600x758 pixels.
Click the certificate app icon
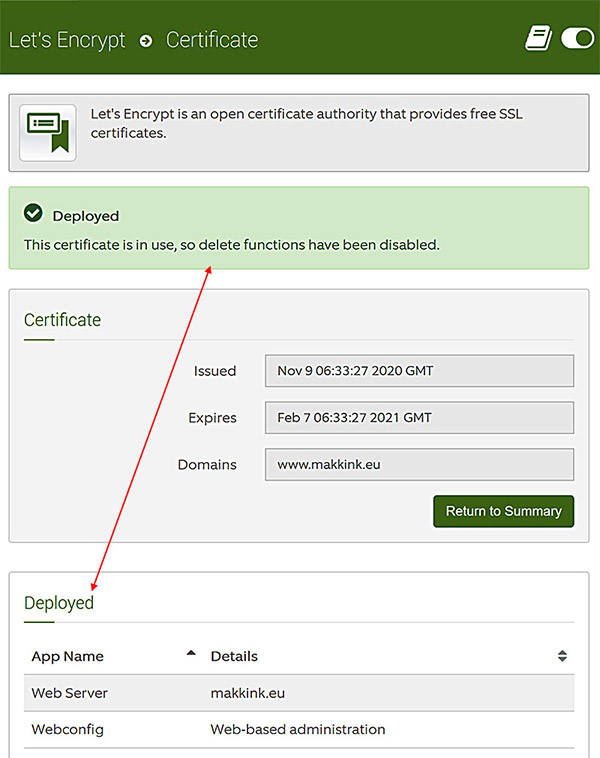click(48, 133)
